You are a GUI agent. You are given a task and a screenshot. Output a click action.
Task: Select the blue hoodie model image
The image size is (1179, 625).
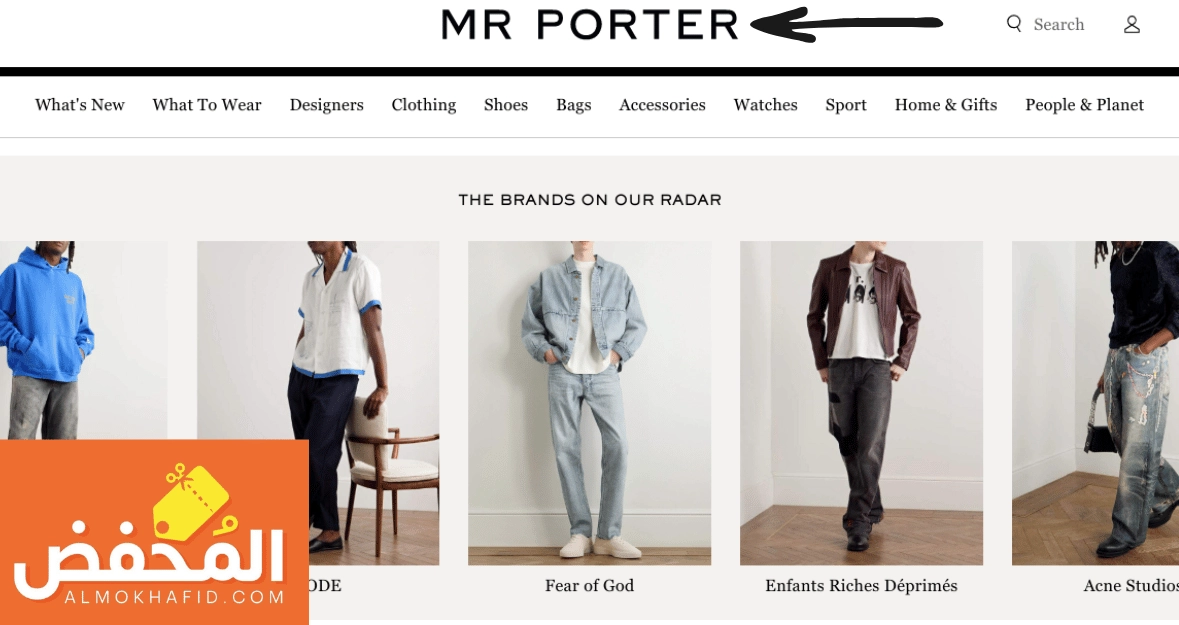(83, 340)
